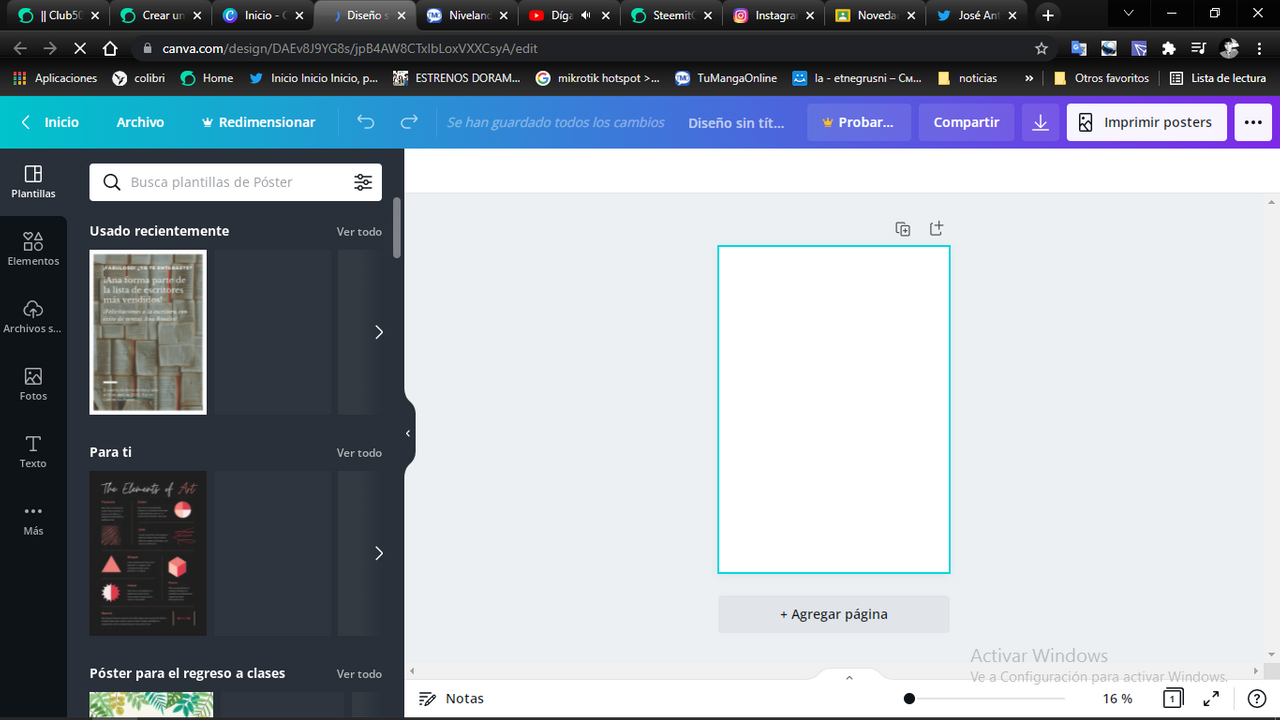The image size is (1280, 720).
Task: Click the Notas icon in bottom bar
Action: [x=428, y=699]
